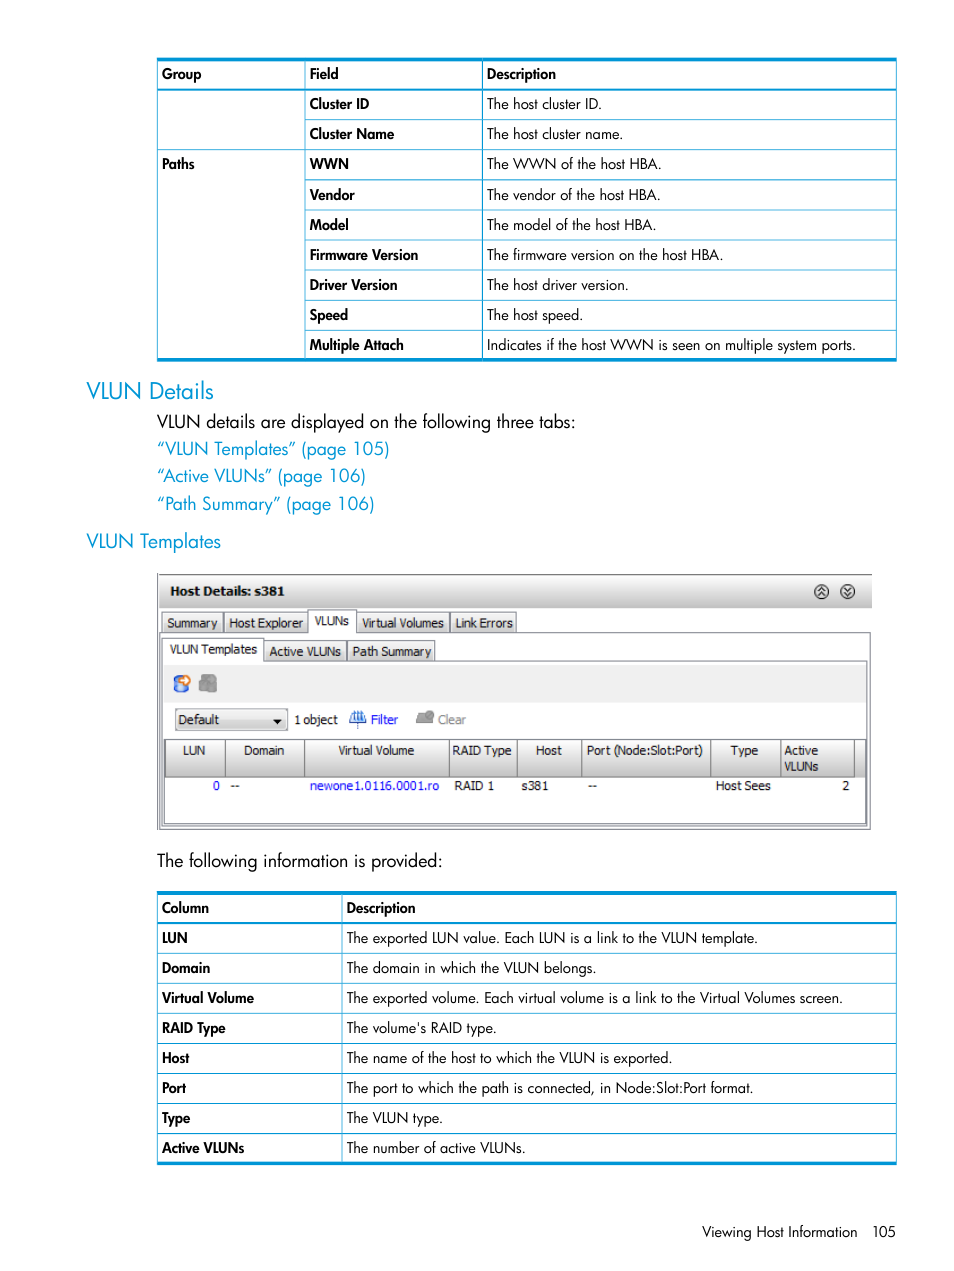Viewport: 954px width, 1271px height.
Task: Click the Driver Version field cell
Action: (394, 285)
